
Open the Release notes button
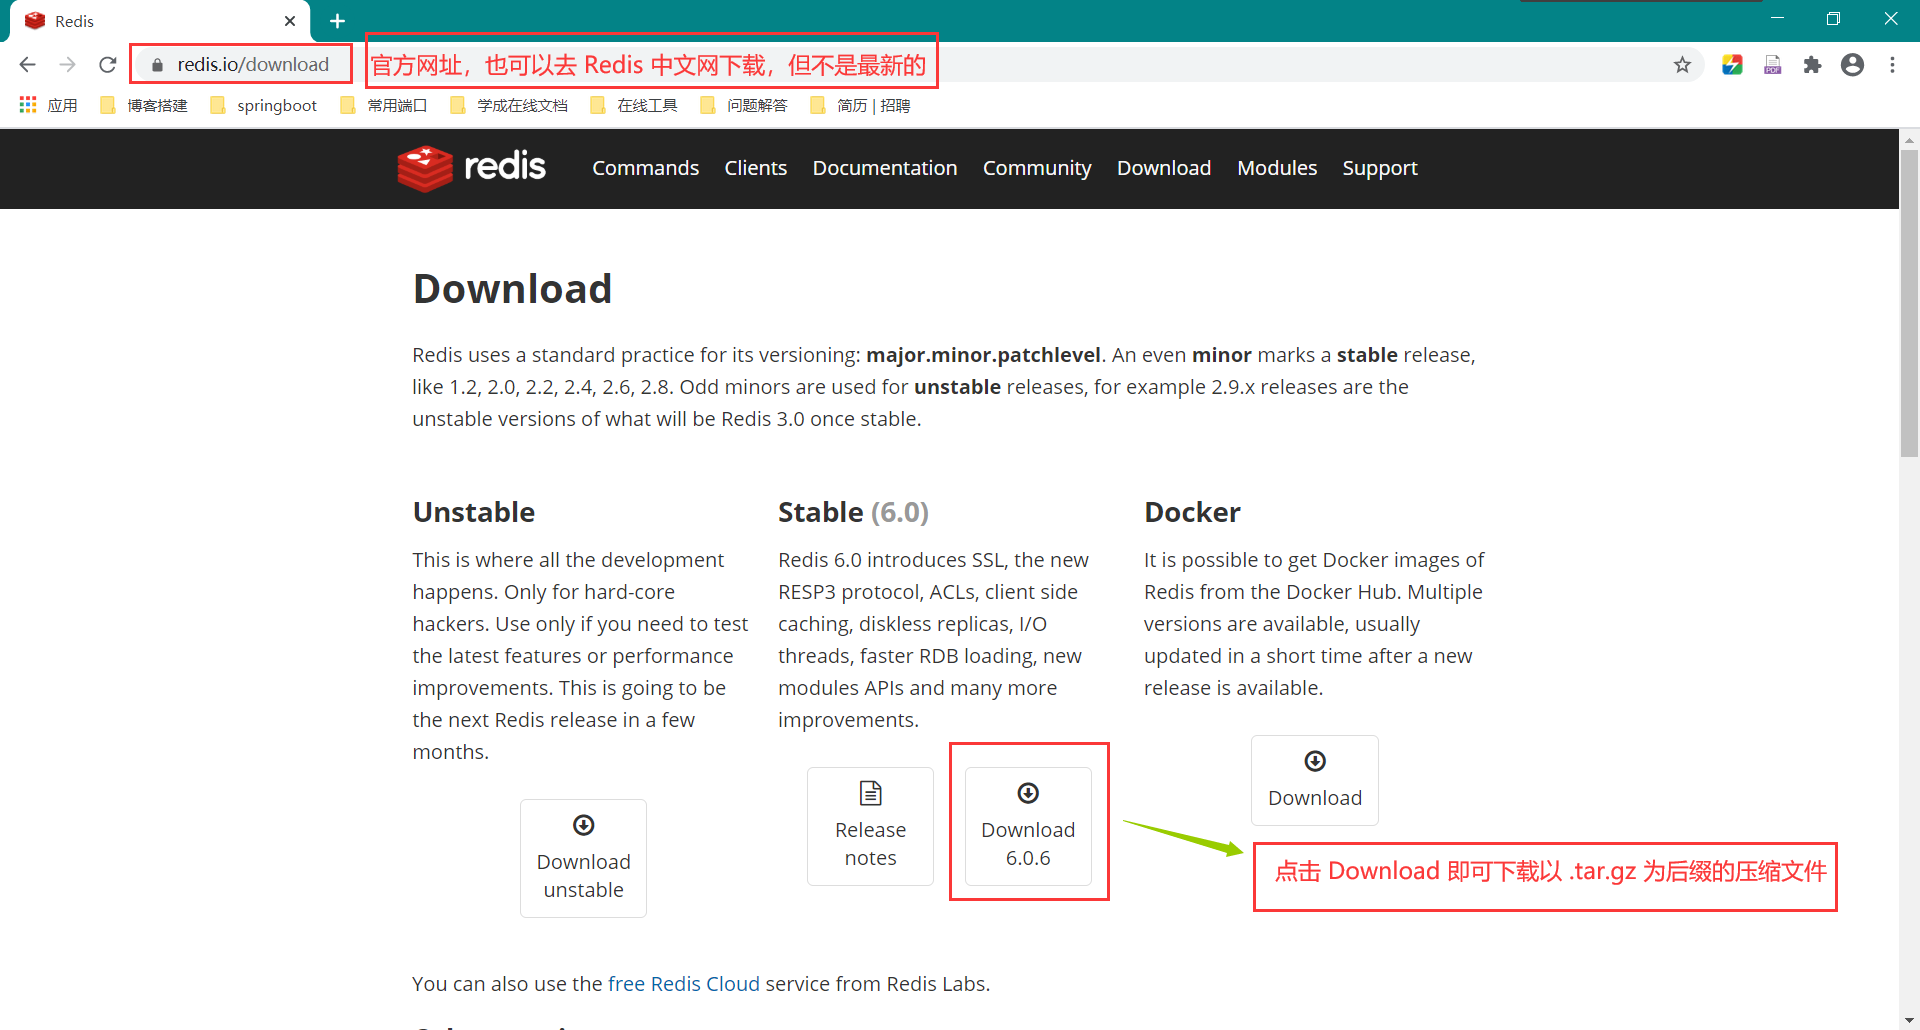870,826
